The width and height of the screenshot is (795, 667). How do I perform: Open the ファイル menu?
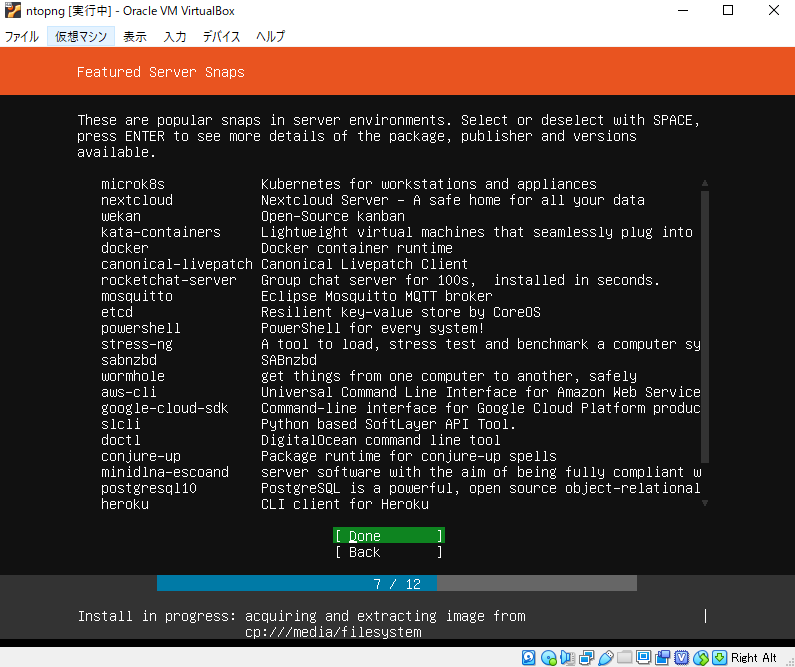22,36
